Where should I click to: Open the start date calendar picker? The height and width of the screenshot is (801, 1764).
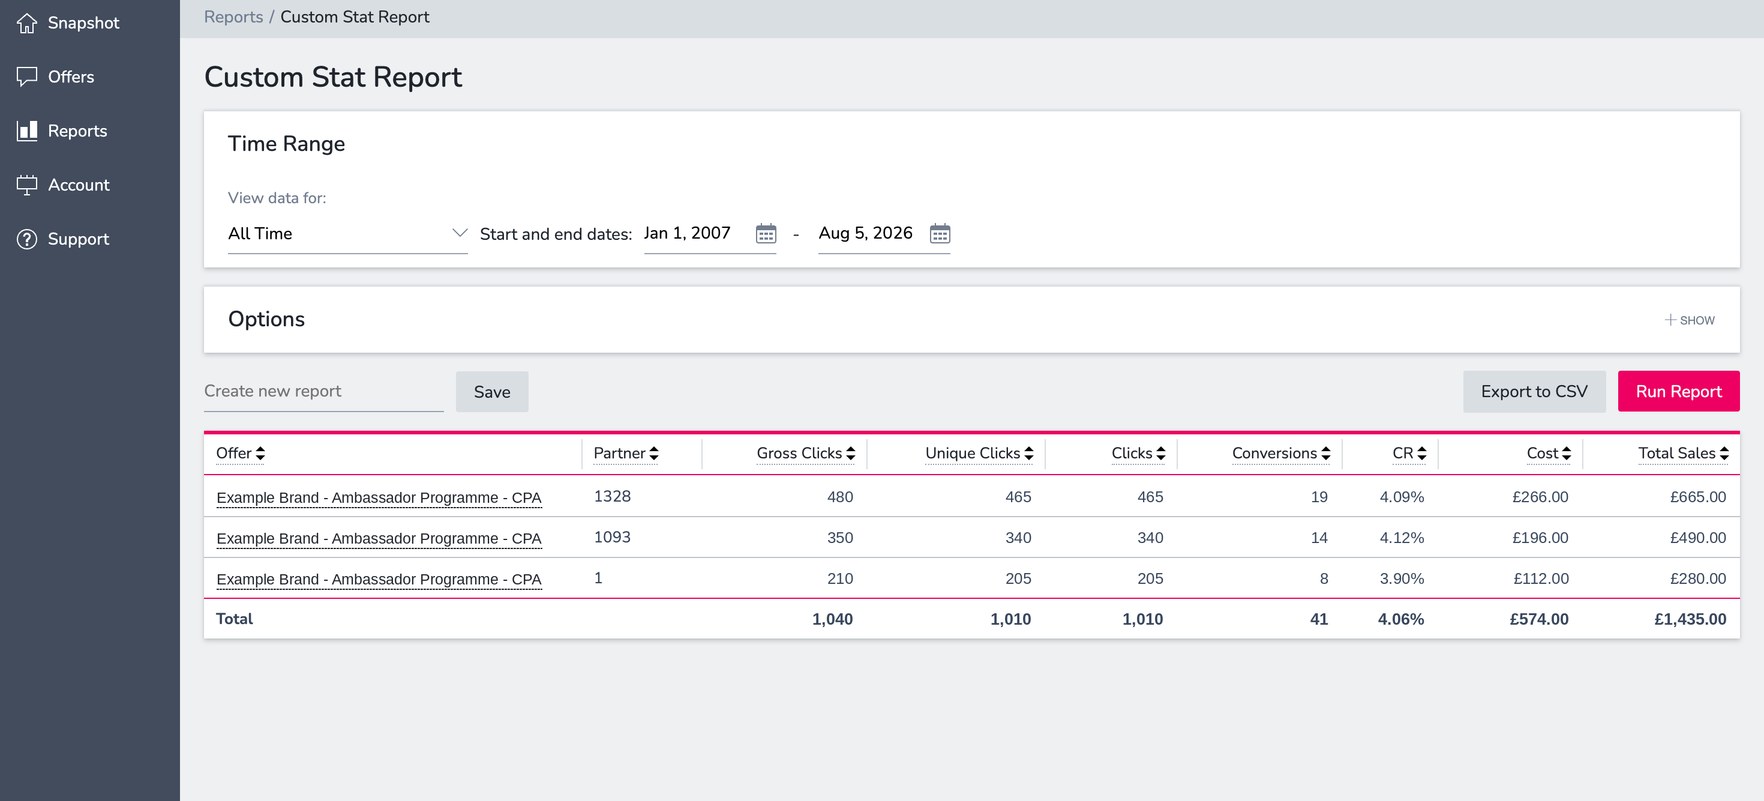point(766,234)
